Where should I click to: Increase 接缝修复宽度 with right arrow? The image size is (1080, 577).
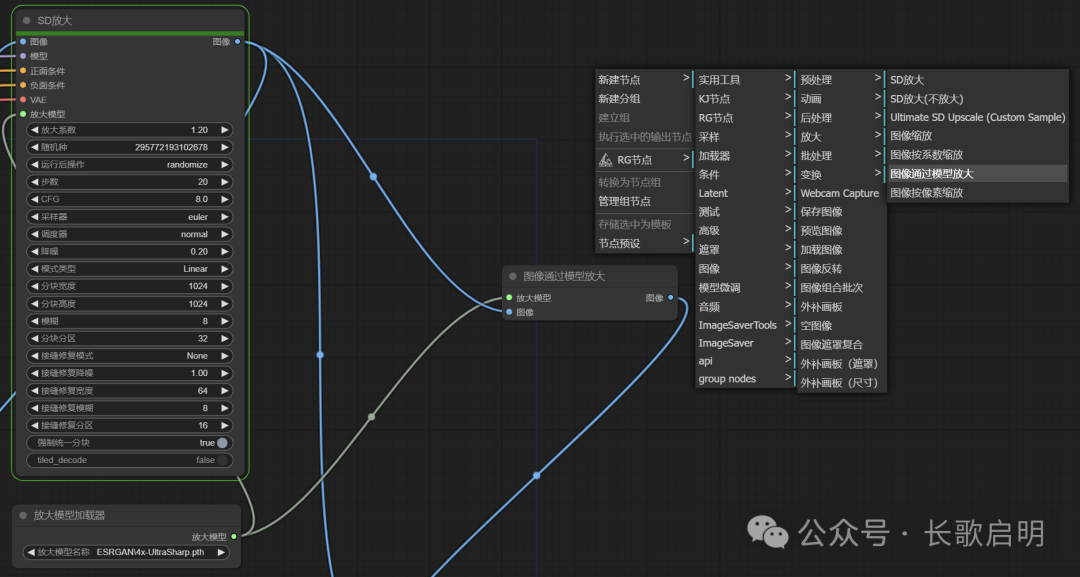(x=224, y=390)
